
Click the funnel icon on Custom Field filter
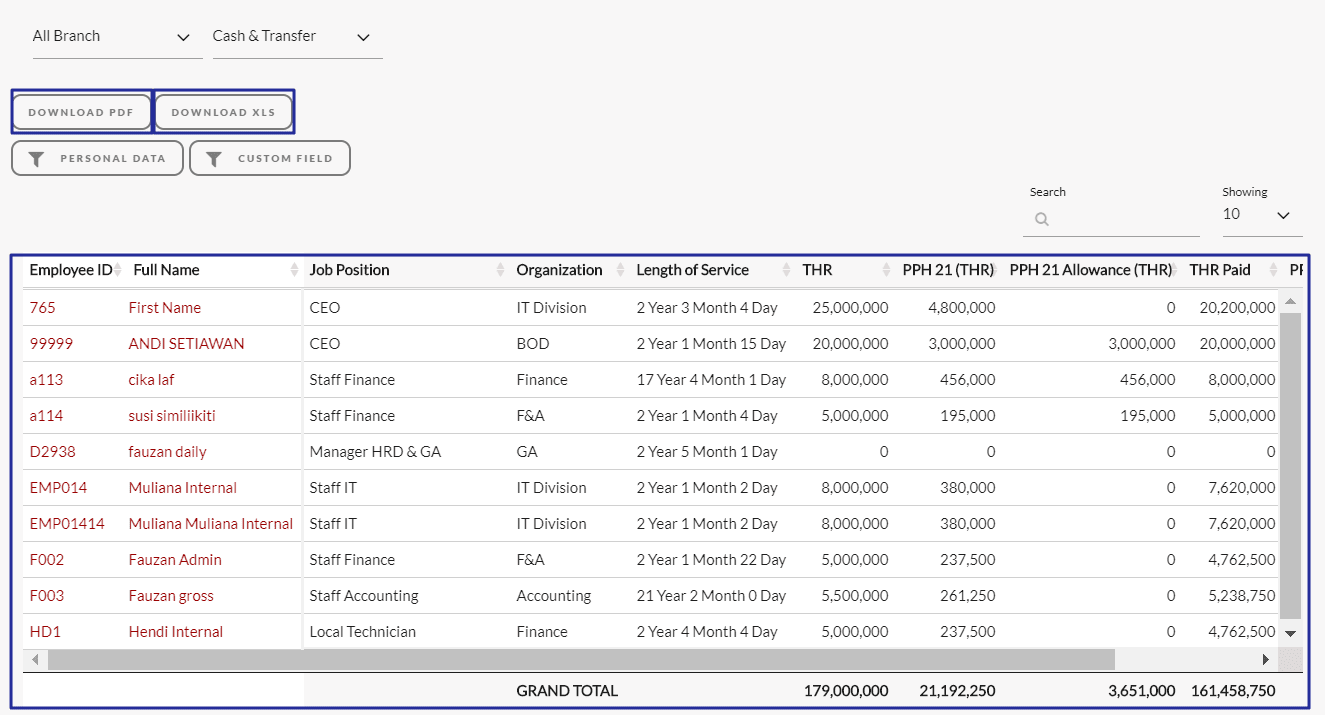[x=213, y=159]
